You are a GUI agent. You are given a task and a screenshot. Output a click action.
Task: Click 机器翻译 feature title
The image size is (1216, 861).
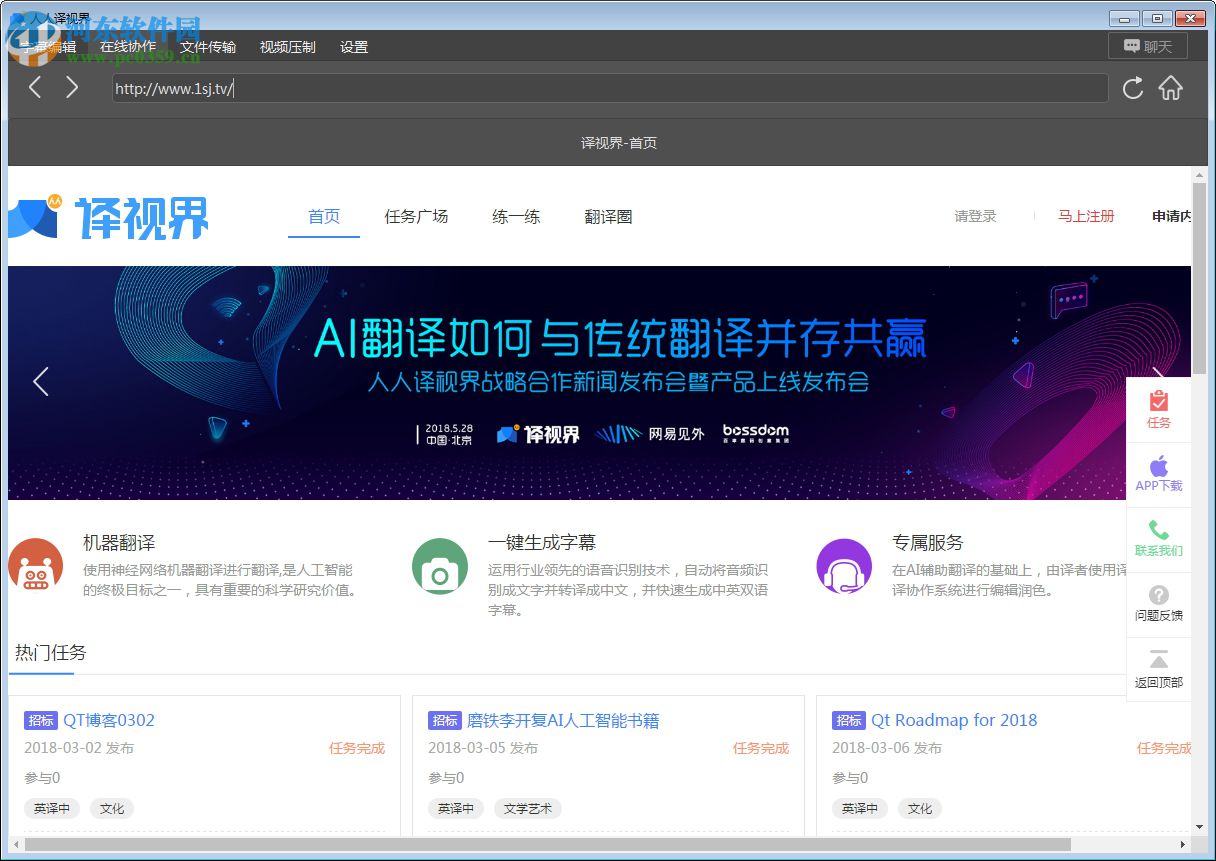[x=119, y=543]
